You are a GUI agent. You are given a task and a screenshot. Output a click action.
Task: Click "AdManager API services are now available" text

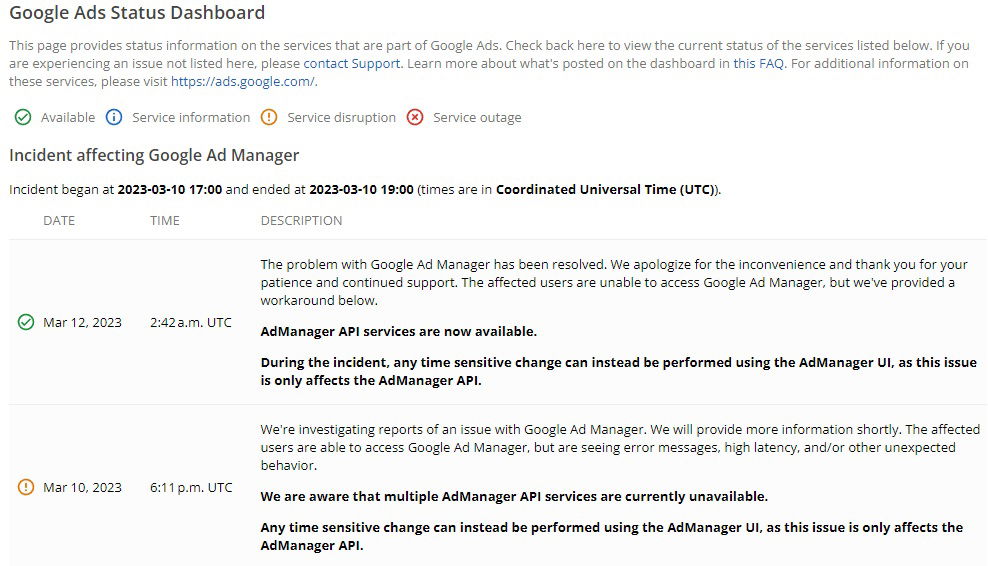398,331
